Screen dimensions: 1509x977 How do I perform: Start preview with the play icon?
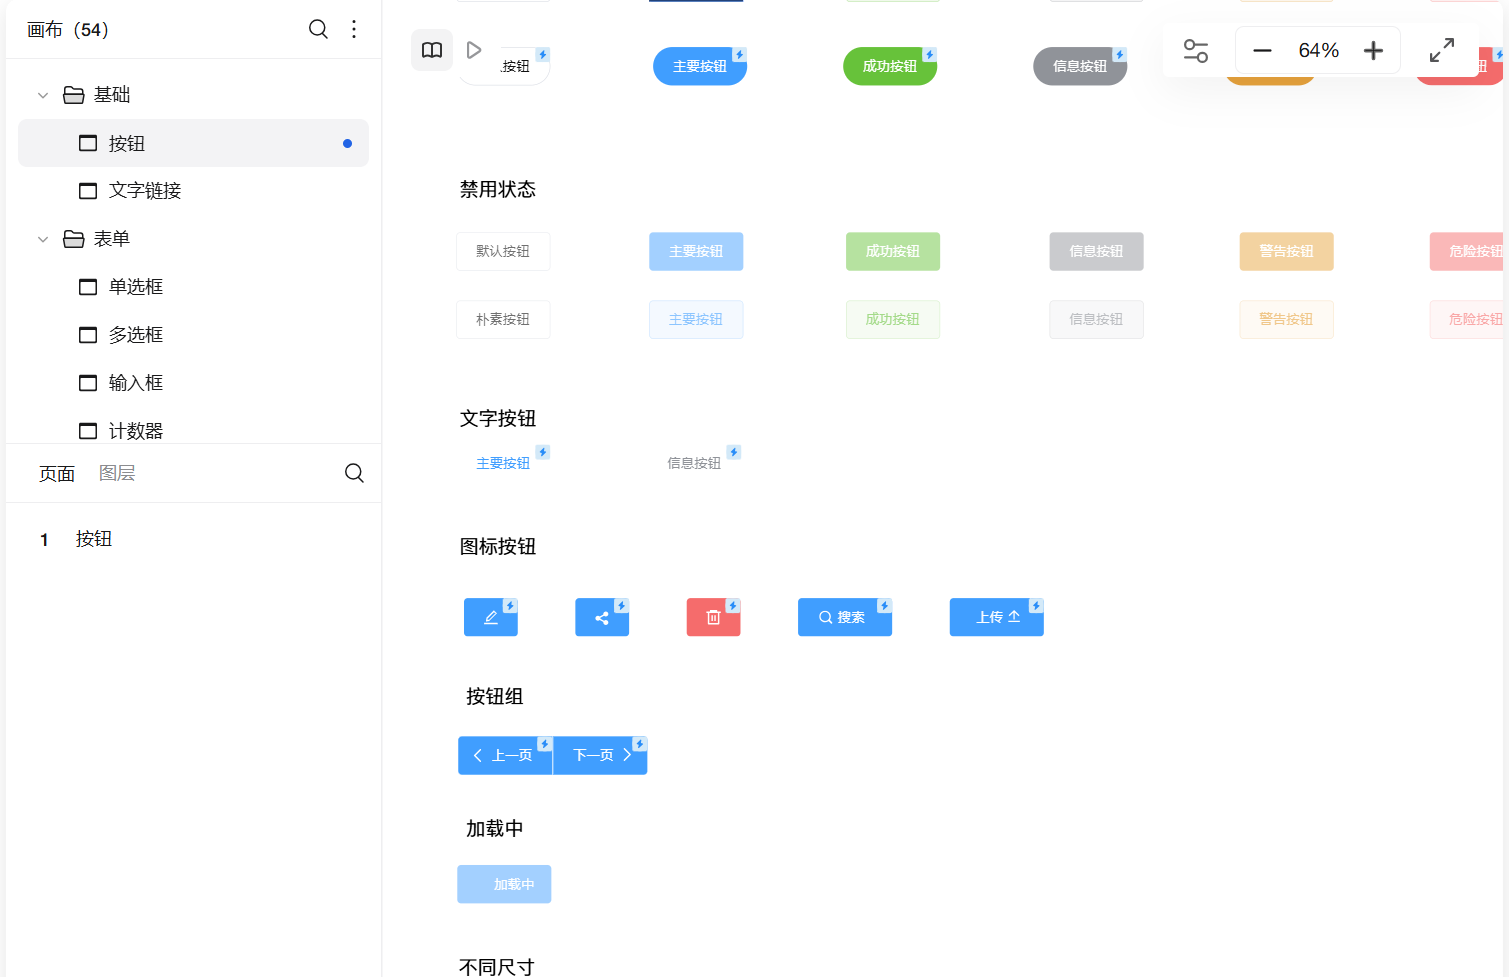point(474,50)
